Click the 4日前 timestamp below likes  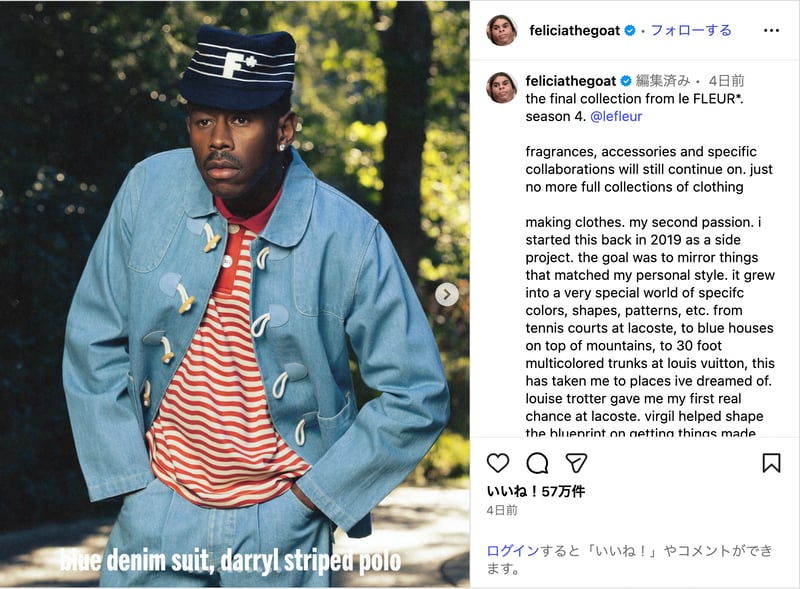(502, 510)
